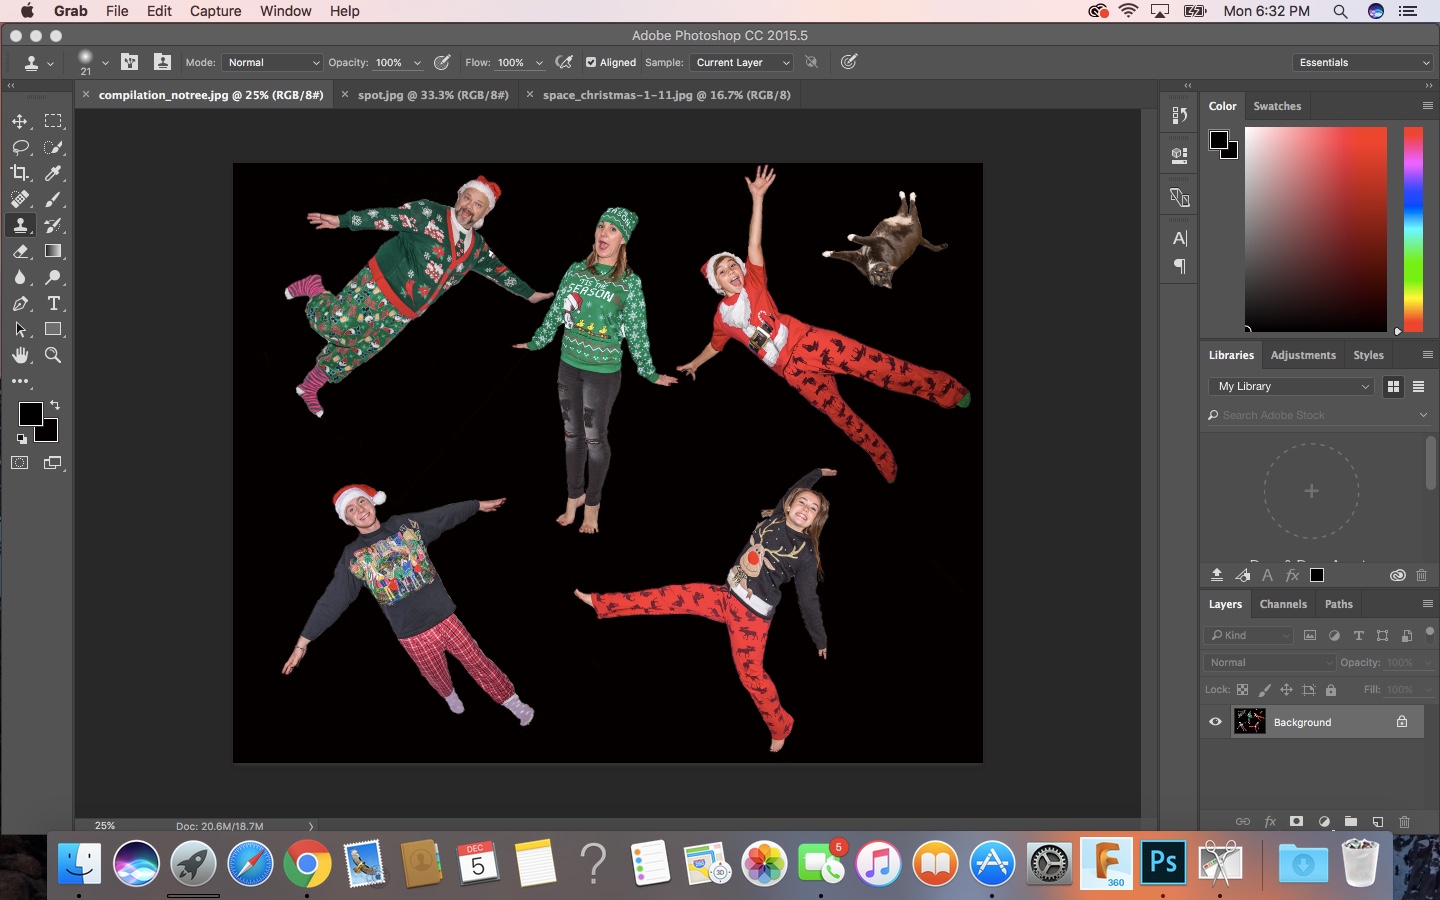Select the Eraser tool
The height and width of the screenshot is (900, 1440).
(x=20, y=251)
